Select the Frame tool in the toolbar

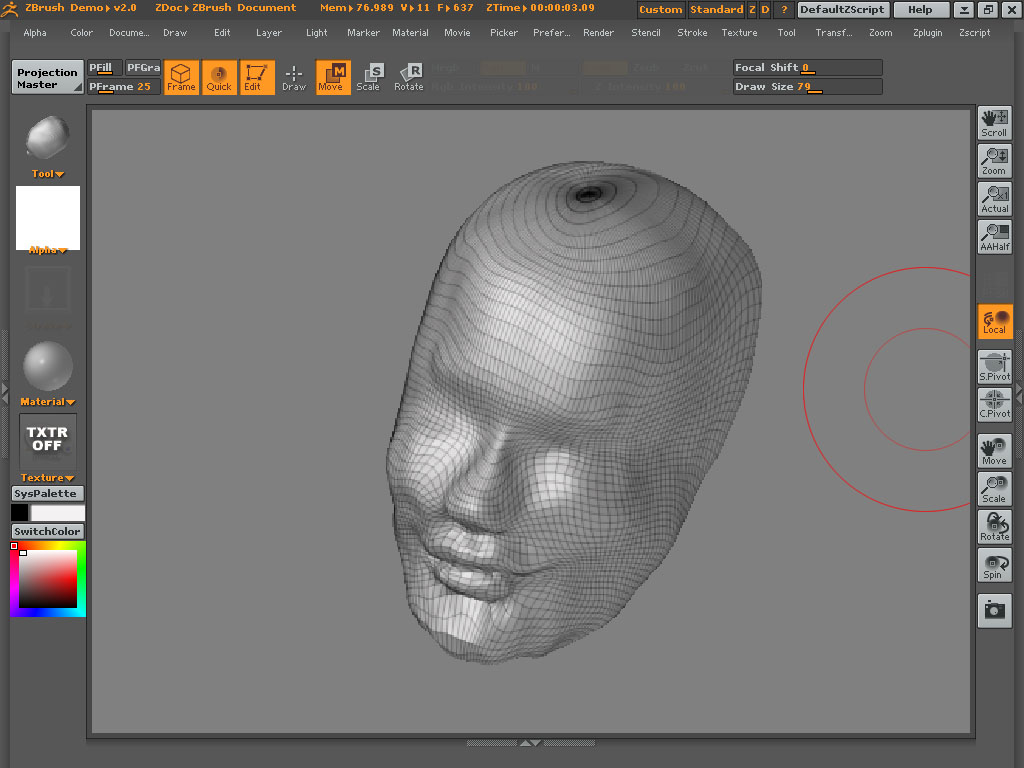coord(181,76)
